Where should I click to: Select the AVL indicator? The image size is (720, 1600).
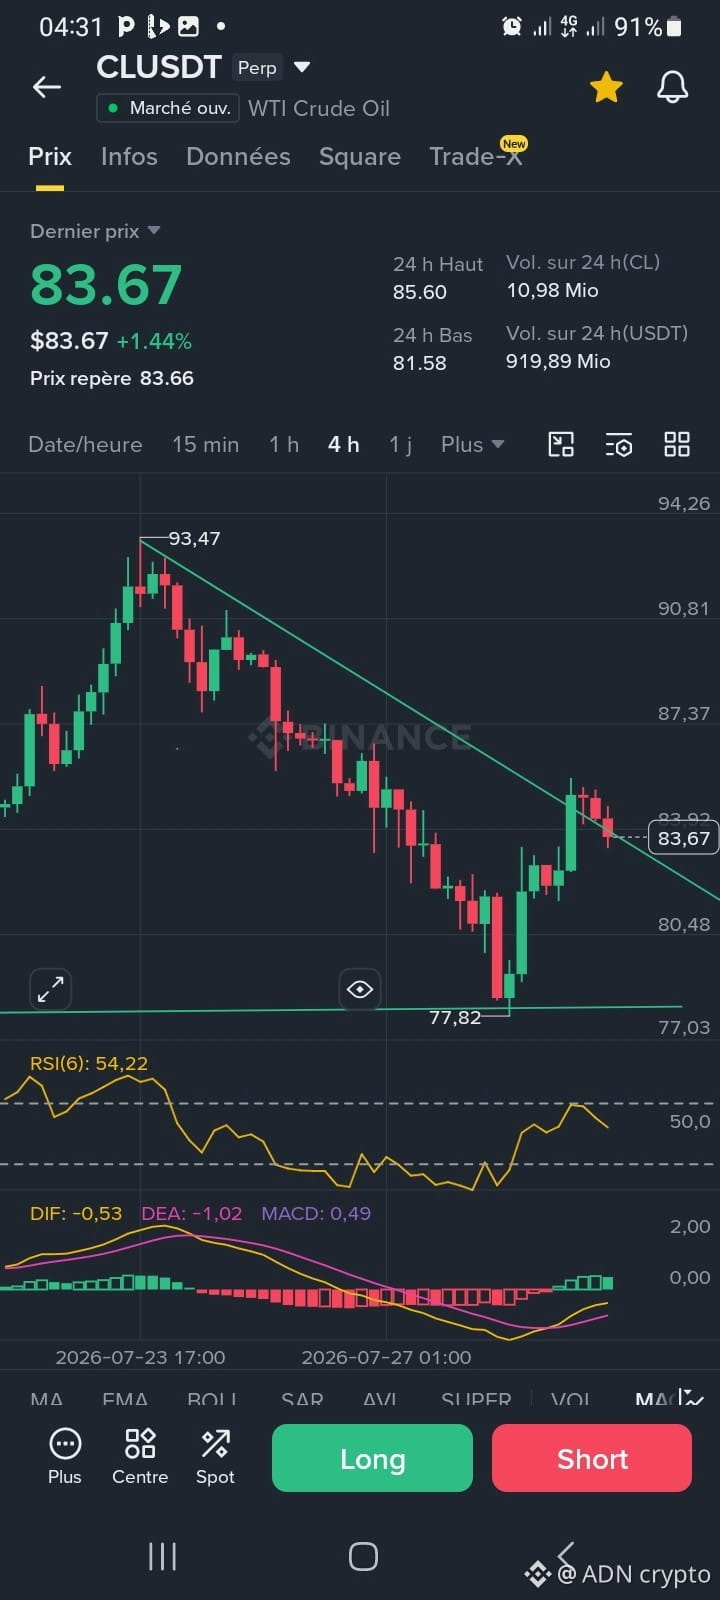pos(380,1398)
